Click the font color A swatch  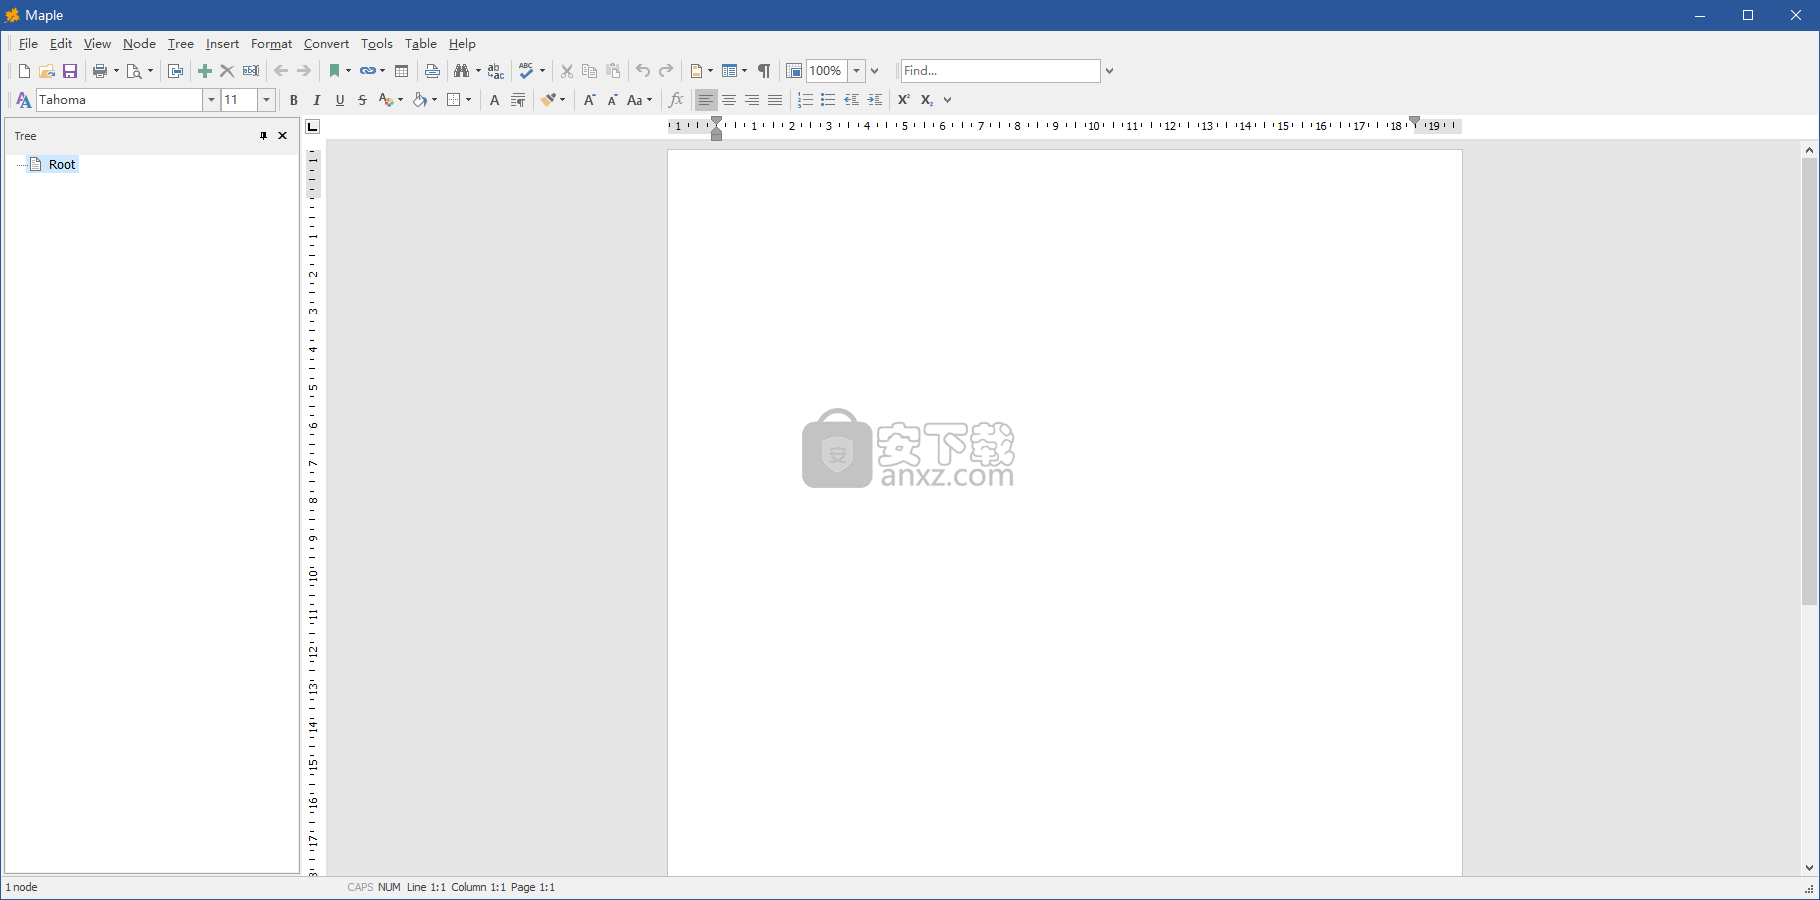(386, 100)
